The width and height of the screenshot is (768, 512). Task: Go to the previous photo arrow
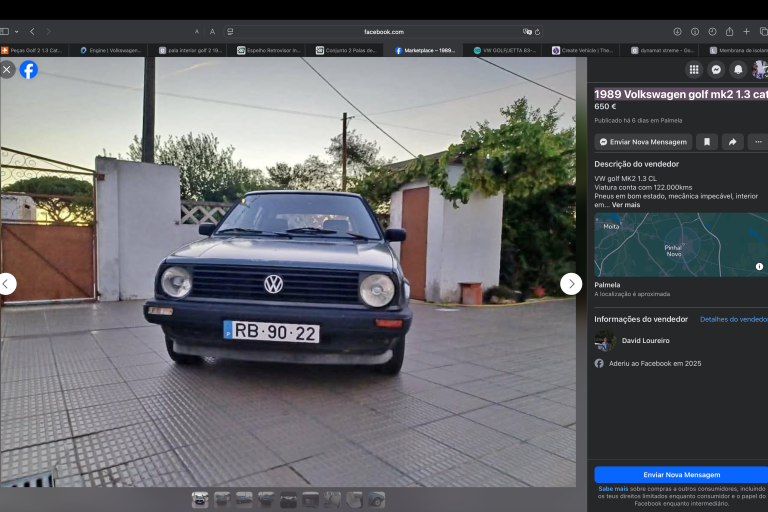(6, 284)
